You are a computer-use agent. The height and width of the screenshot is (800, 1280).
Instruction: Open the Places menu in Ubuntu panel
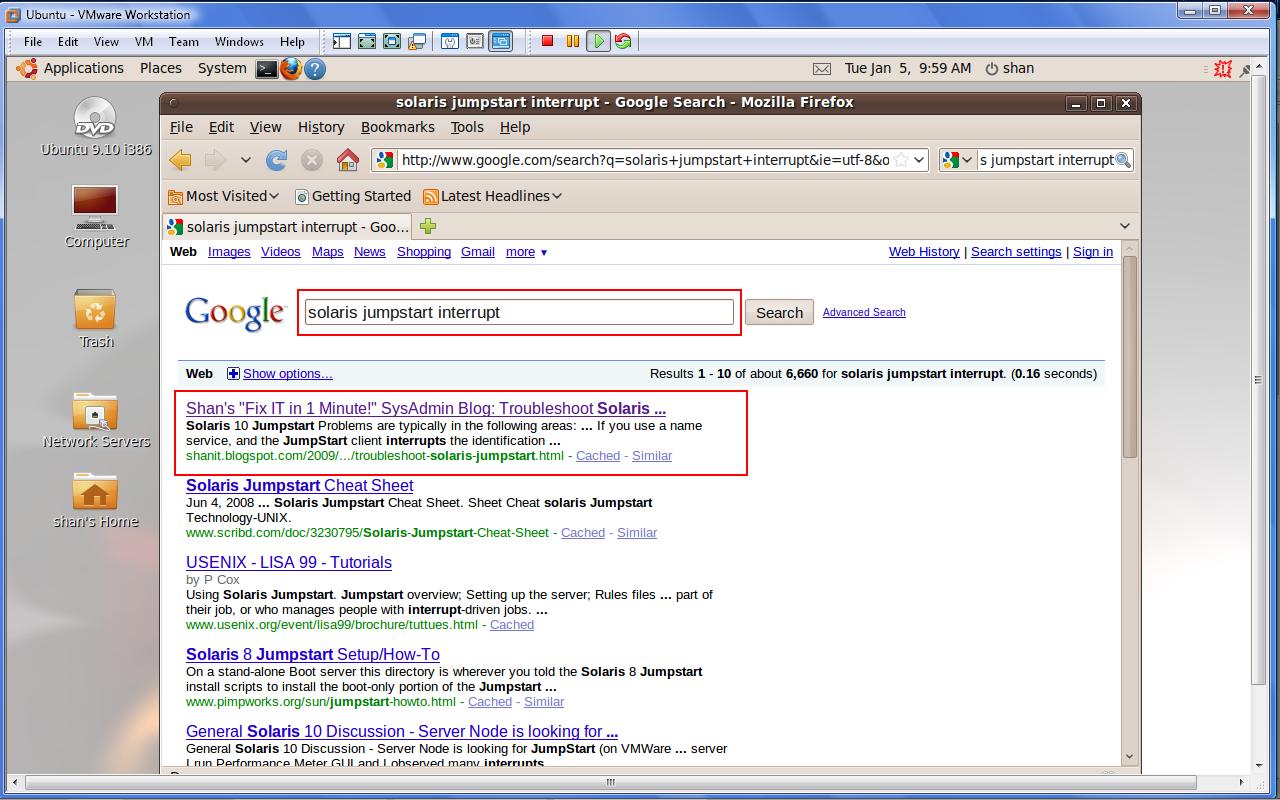pyautogui.click(x=160, y=68)
